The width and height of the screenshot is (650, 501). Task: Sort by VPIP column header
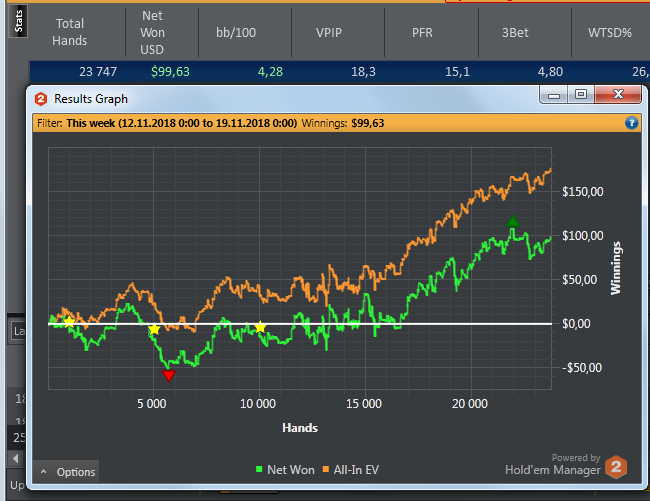click(x=329, y=32)
